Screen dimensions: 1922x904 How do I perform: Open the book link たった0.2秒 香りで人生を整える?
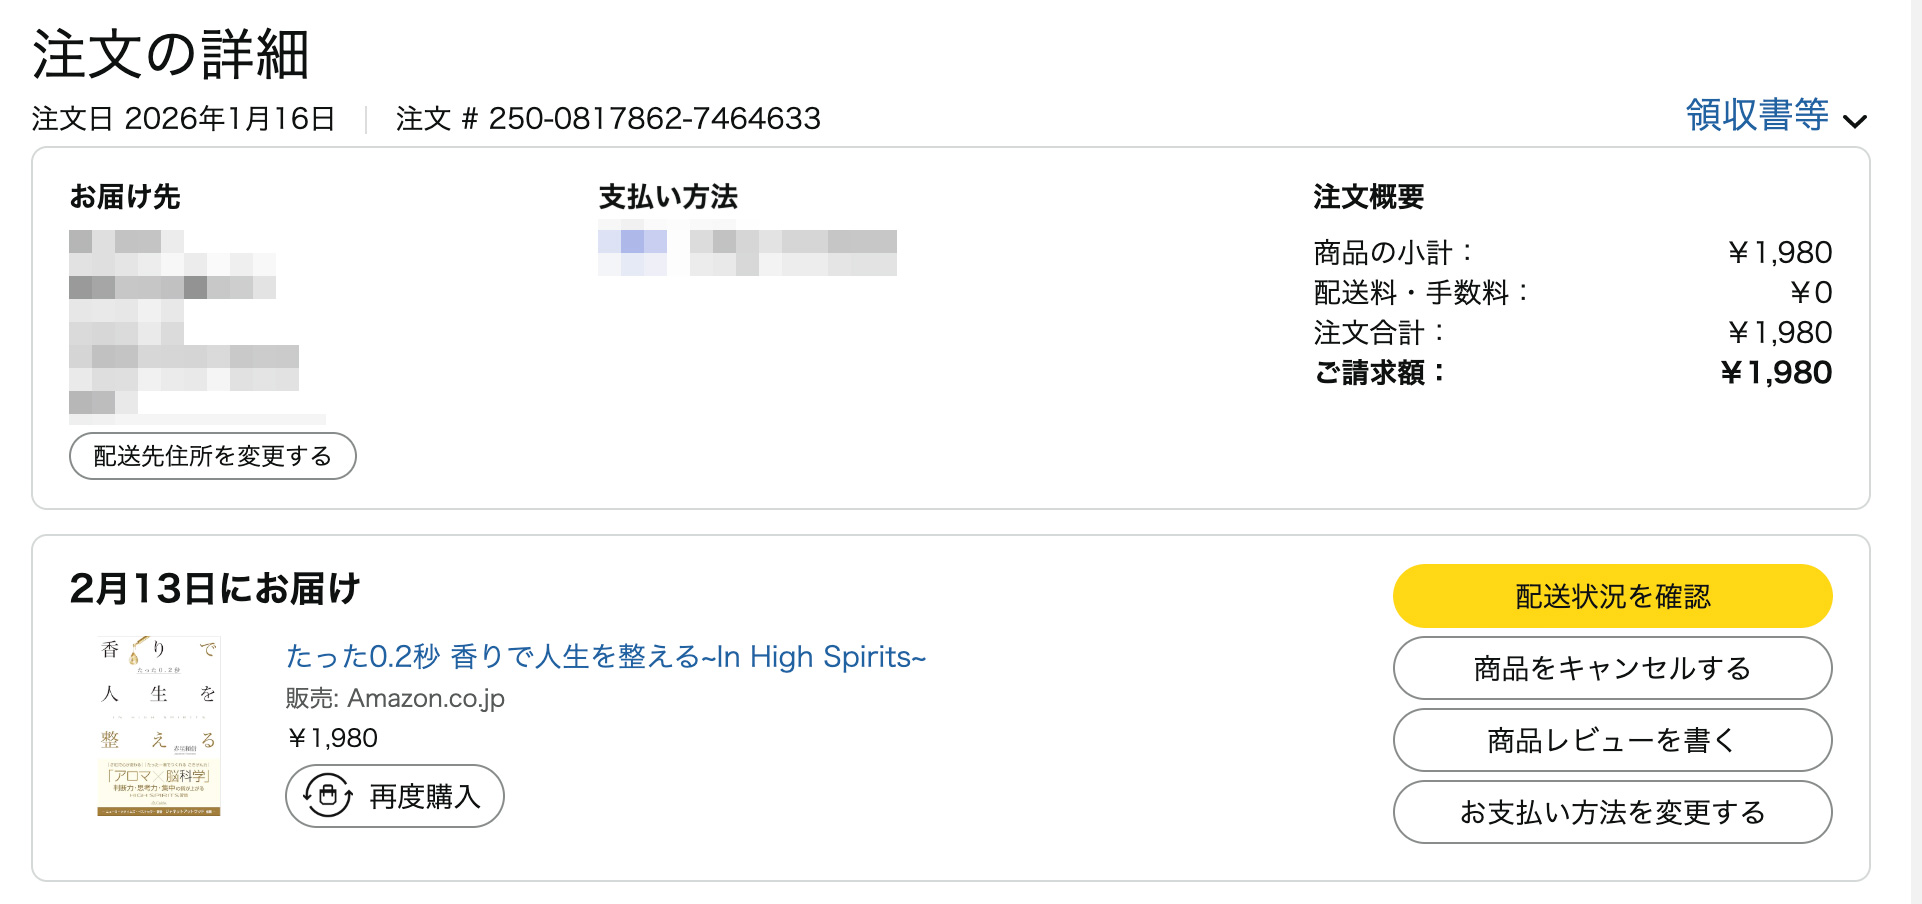[605, 657]
